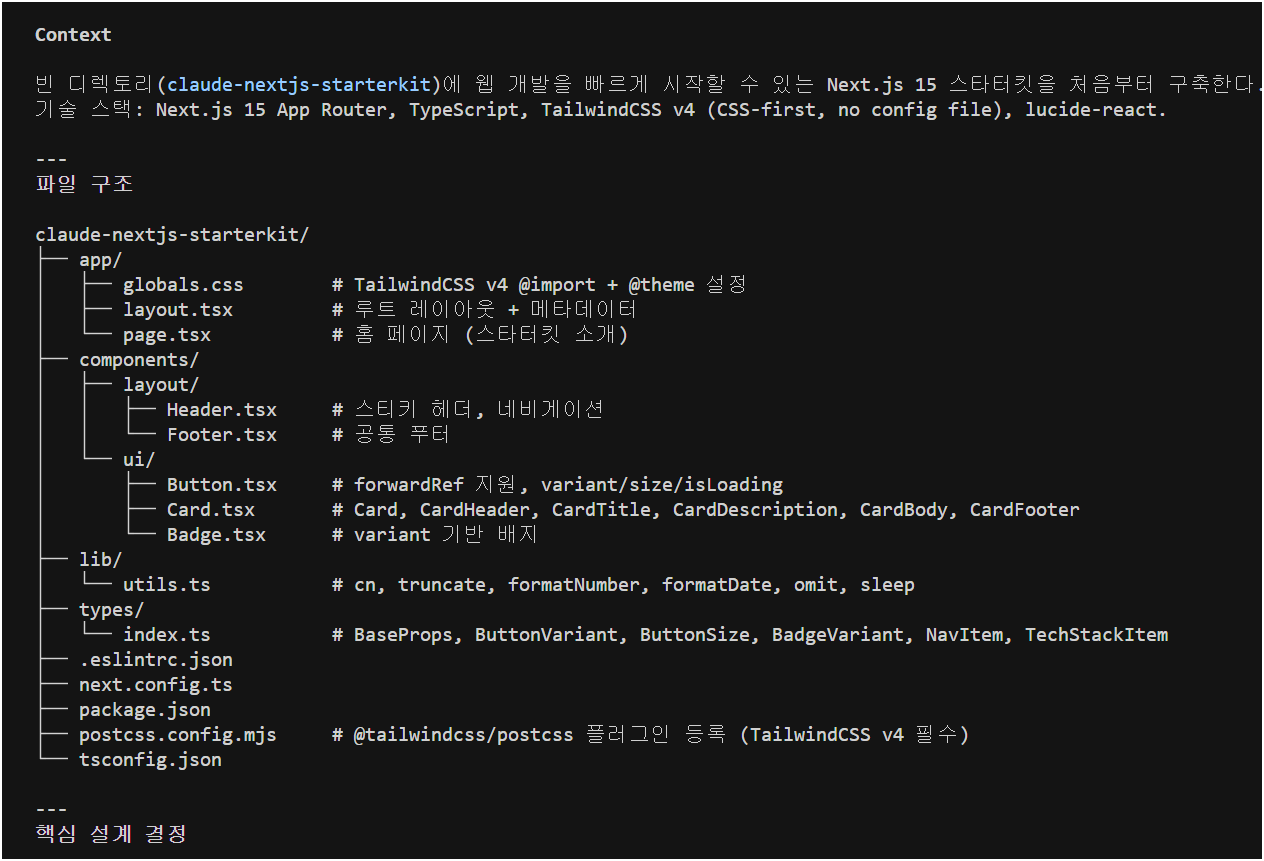Click the utils.ts file entry
The width and height of the screenshot is (1264, 861).
click(x=167, y=585)
